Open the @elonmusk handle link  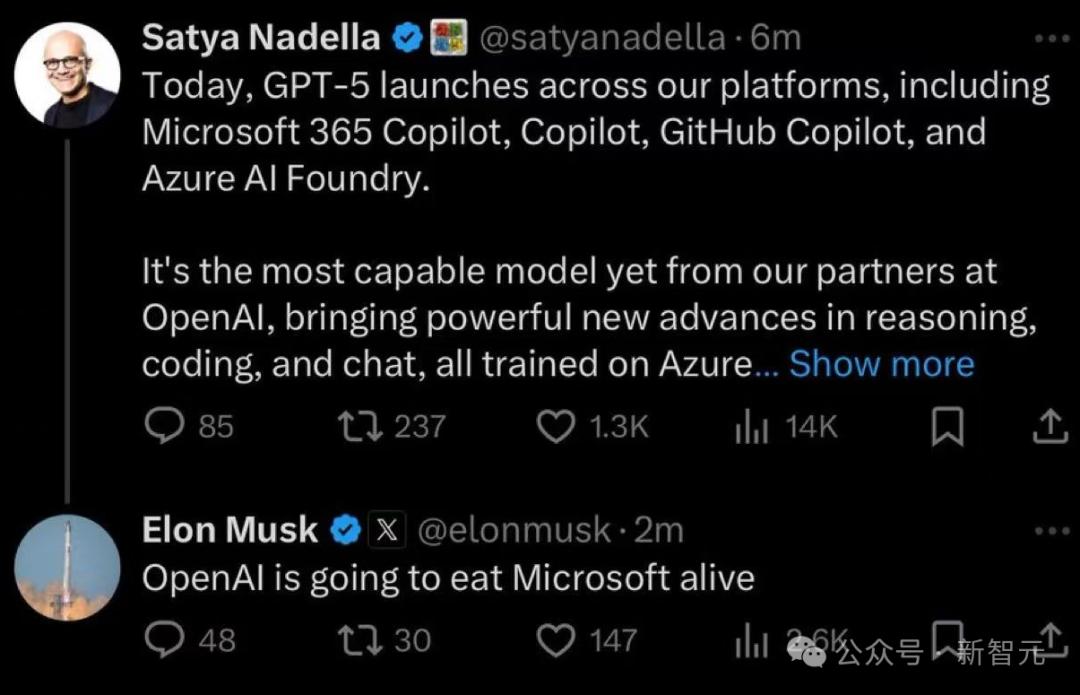click(x=512, y=530)
